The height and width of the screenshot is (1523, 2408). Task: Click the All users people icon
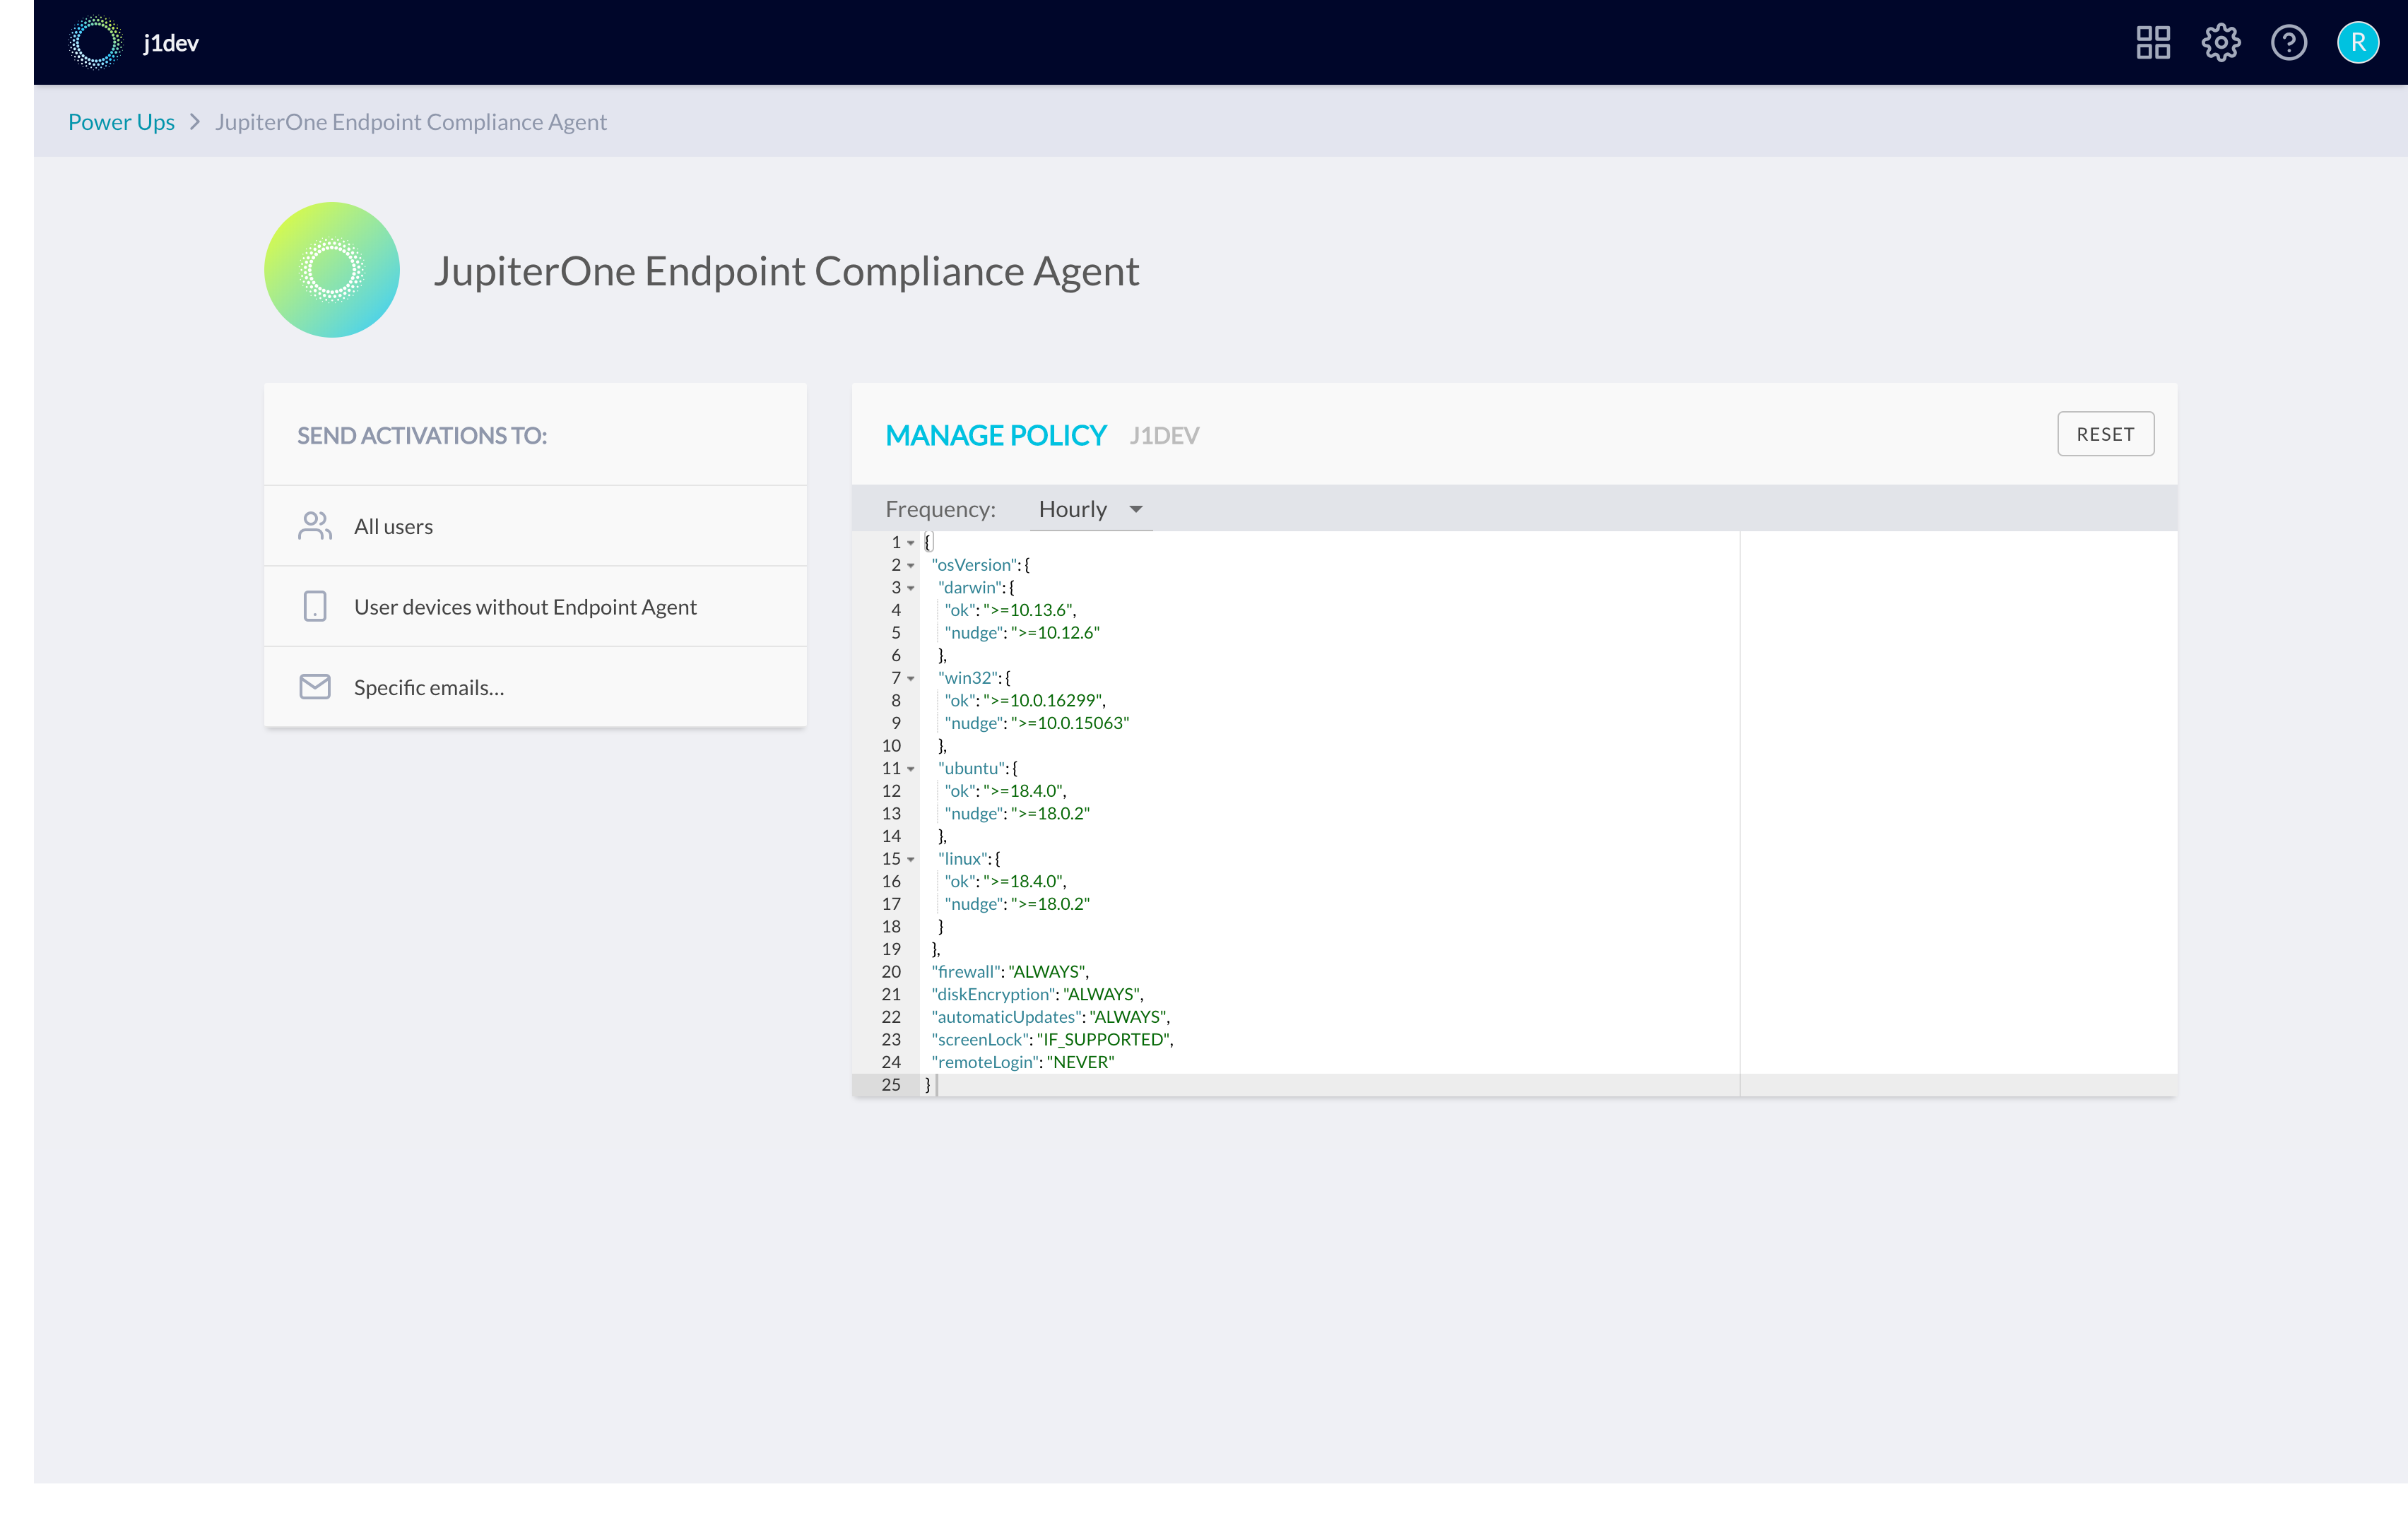tap(315, 526)
